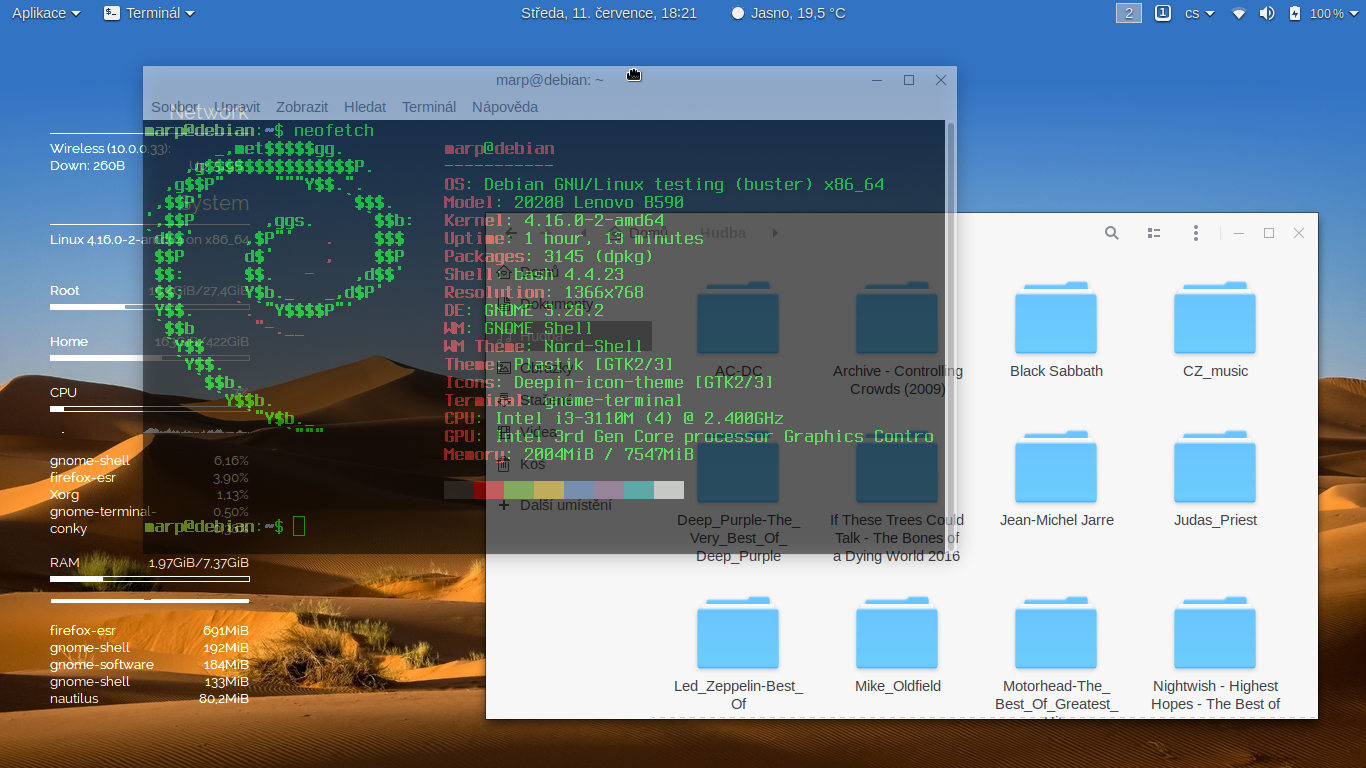The width and height of the screenshot is (1366, 768).
Task: Open the three-dot menu in the file manager
Action: coord(1196,233)
